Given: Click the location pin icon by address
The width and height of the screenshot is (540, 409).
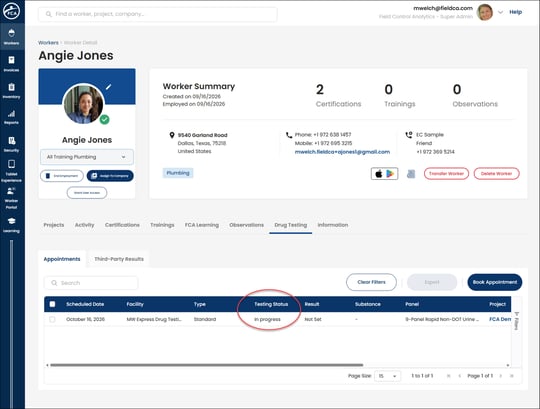Looking at the screenshot, I should coord(172,135).
